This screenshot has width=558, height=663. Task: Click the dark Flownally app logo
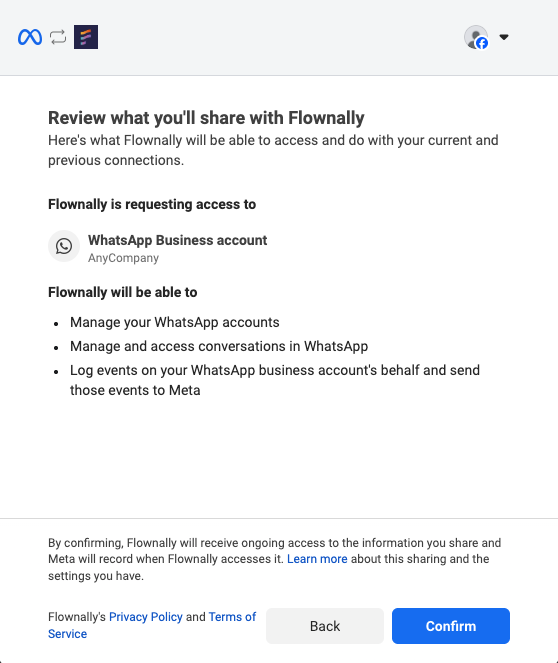(86, 37)
